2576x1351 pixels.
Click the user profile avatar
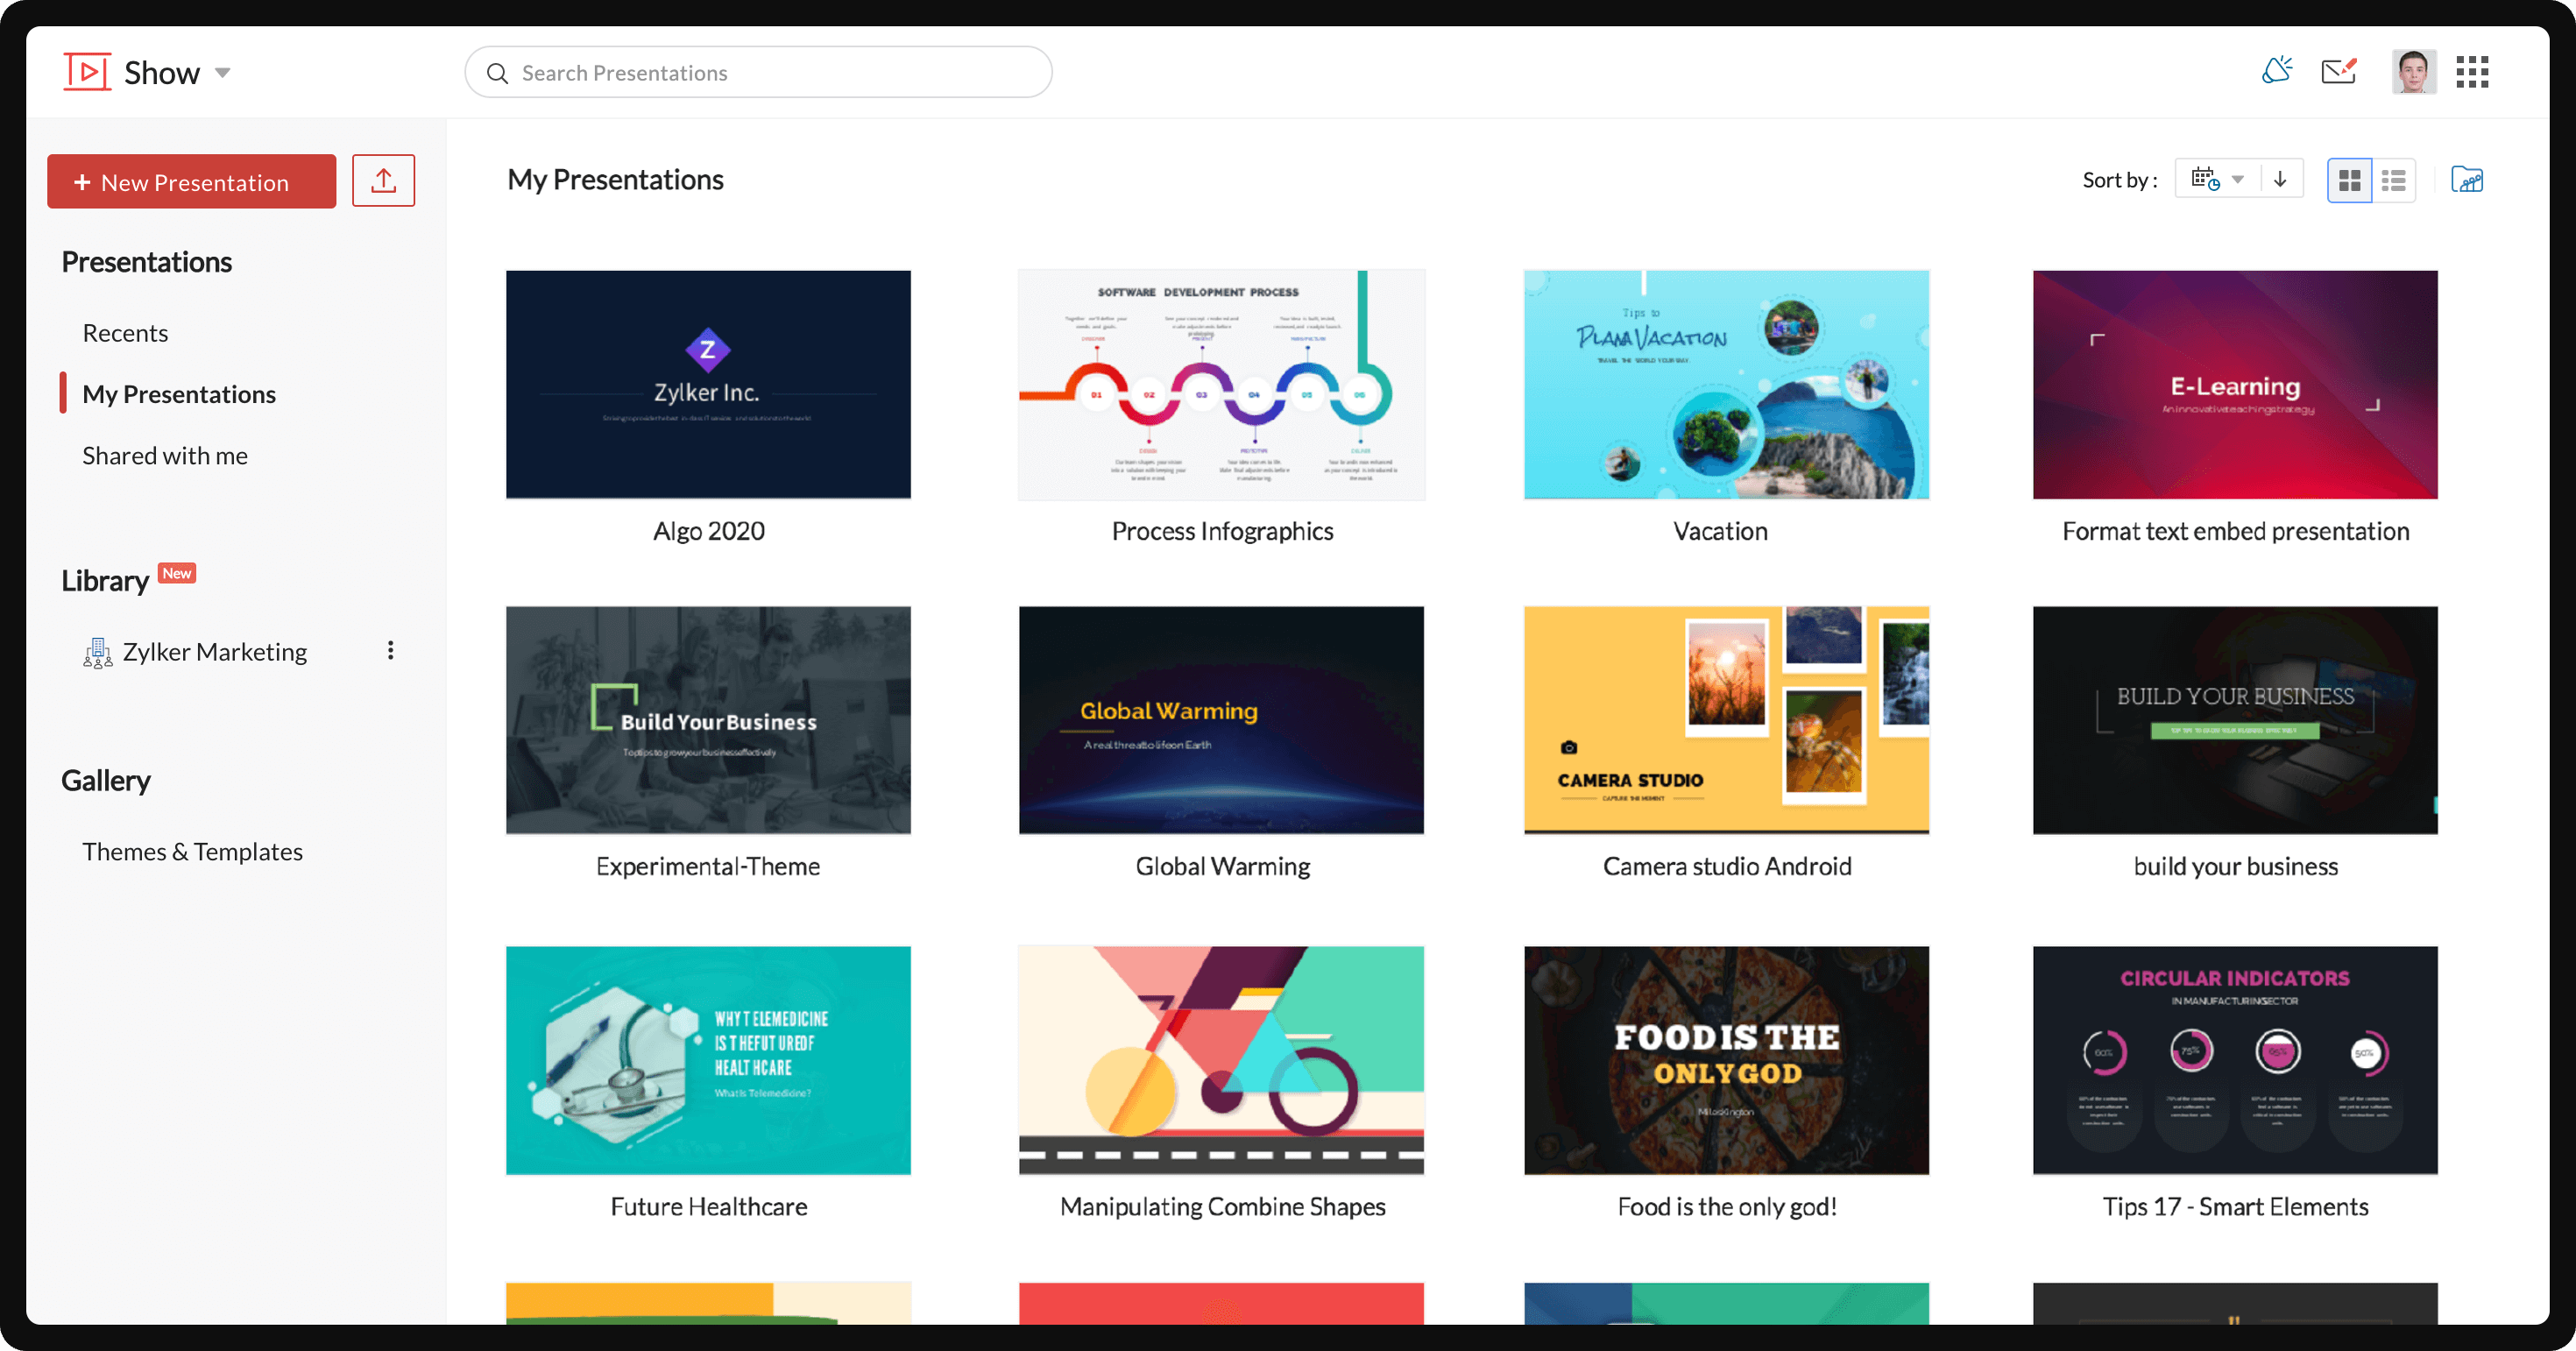point(2412,72)
